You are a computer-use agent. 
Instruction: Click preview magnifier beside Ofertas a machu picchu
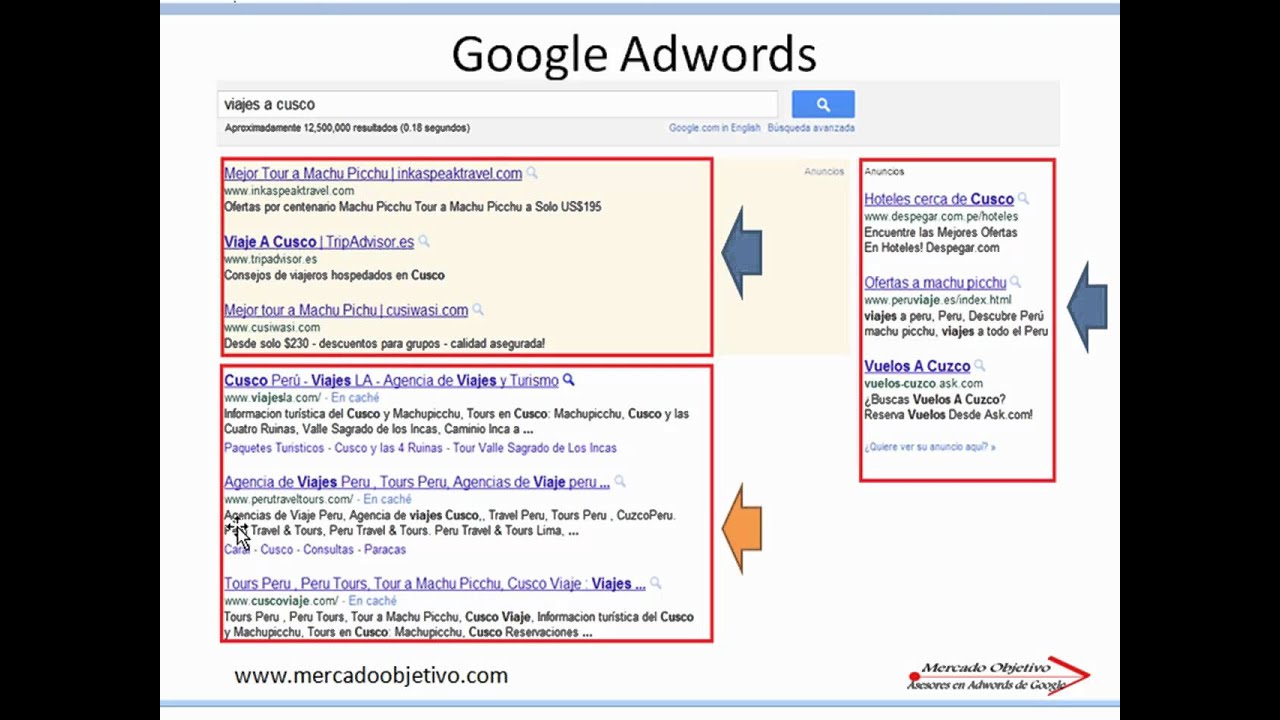[1015, 283]
